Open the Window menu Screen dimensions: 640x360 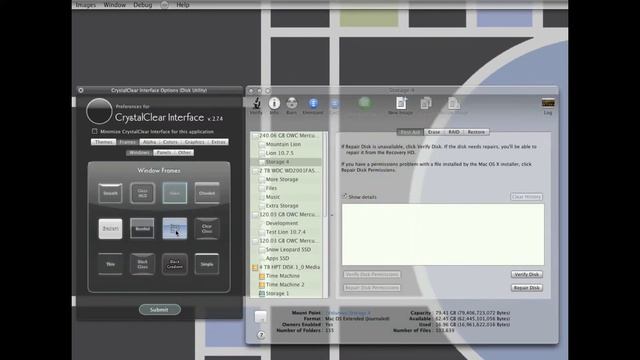(x=115, y=5)
